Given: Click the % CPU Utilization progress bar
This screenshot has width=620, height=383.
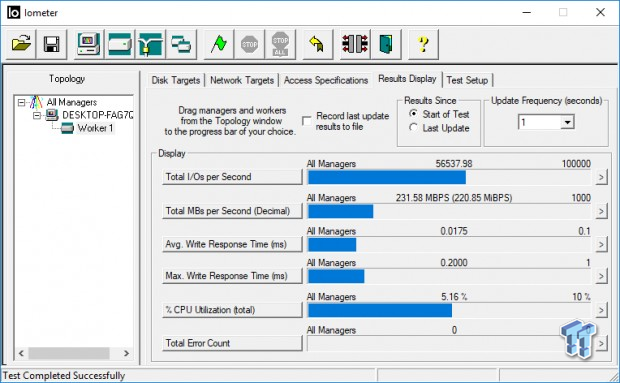Looking at the screenshot, I should 449,310.
